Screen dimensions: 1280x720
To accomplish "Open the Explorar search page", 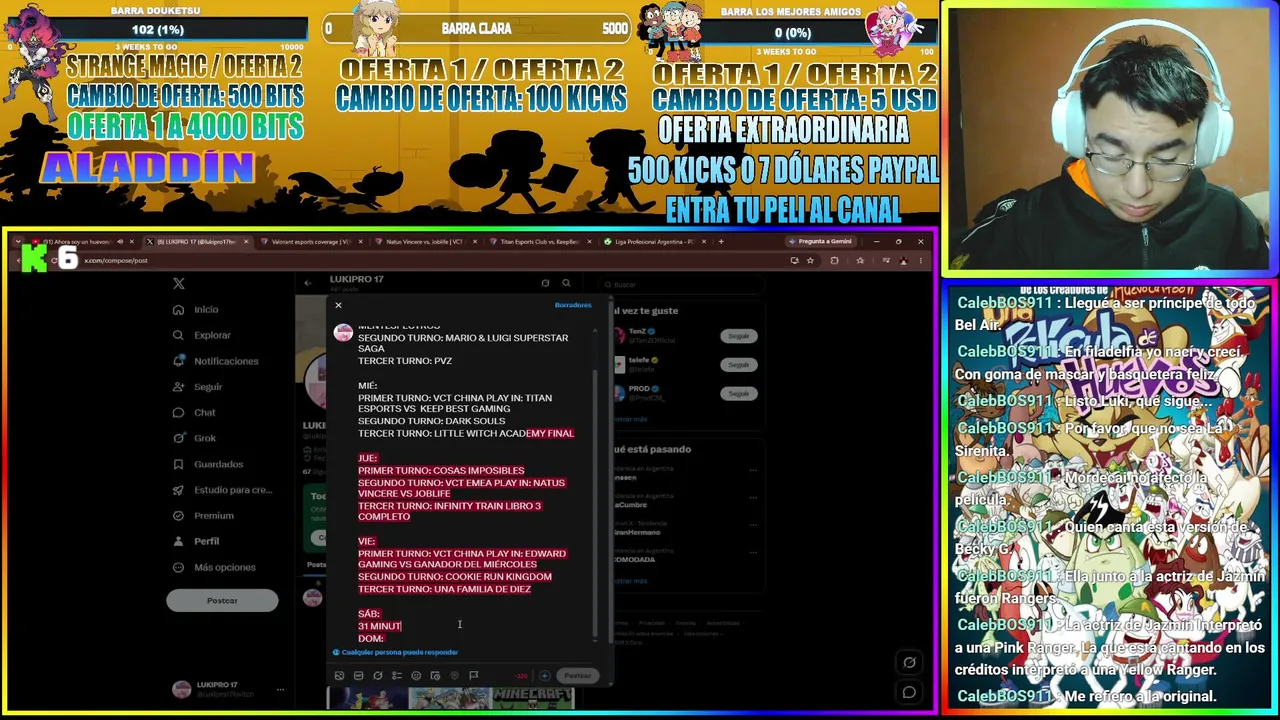I will pos(201,335).
